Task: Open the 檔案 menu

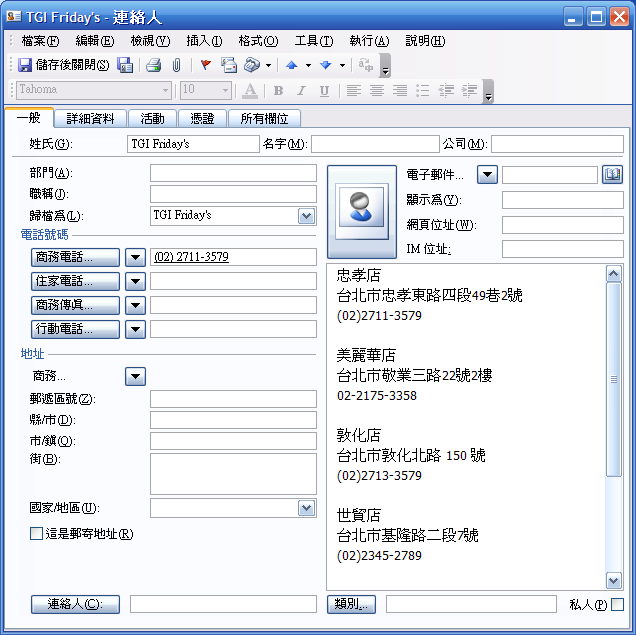Action: point(40,41)
